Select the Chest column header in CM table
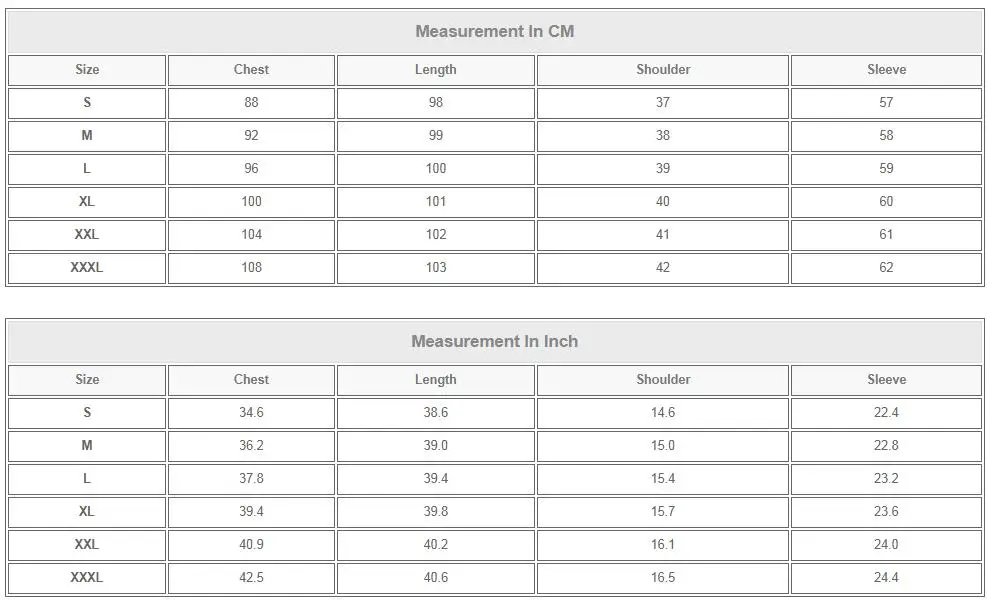This screenshot has width=987, height=600. coord(251,70)
